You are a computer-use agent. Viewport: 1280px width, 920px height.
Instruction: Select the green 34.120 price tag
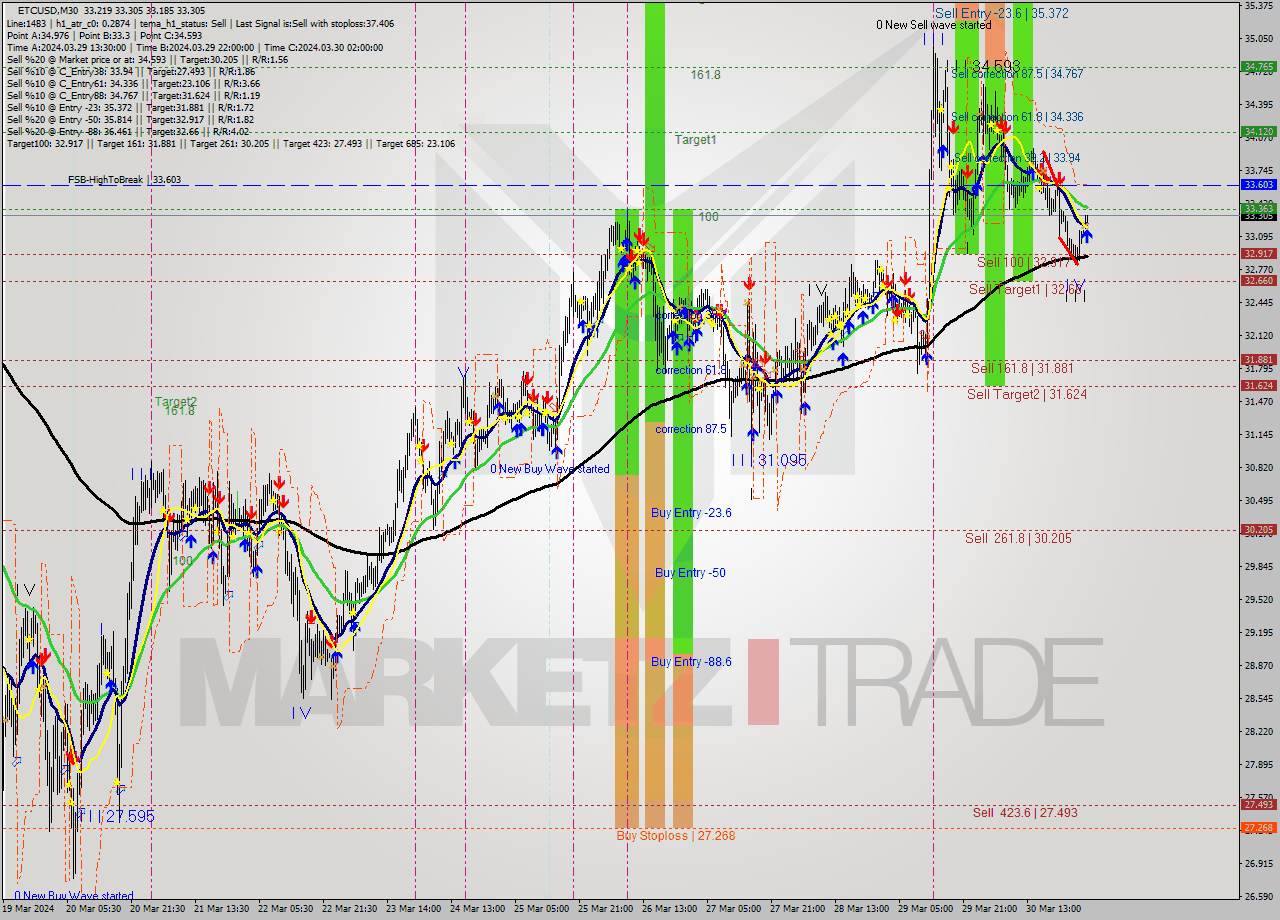1258,131
